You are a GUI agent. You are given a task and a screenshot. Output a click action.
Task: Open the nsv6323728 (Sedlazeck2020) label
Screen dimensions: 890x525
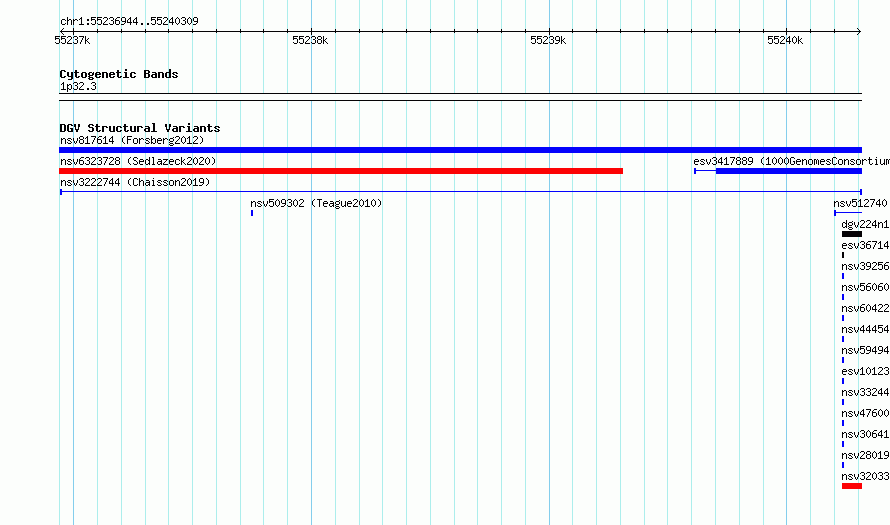[138, 161]
